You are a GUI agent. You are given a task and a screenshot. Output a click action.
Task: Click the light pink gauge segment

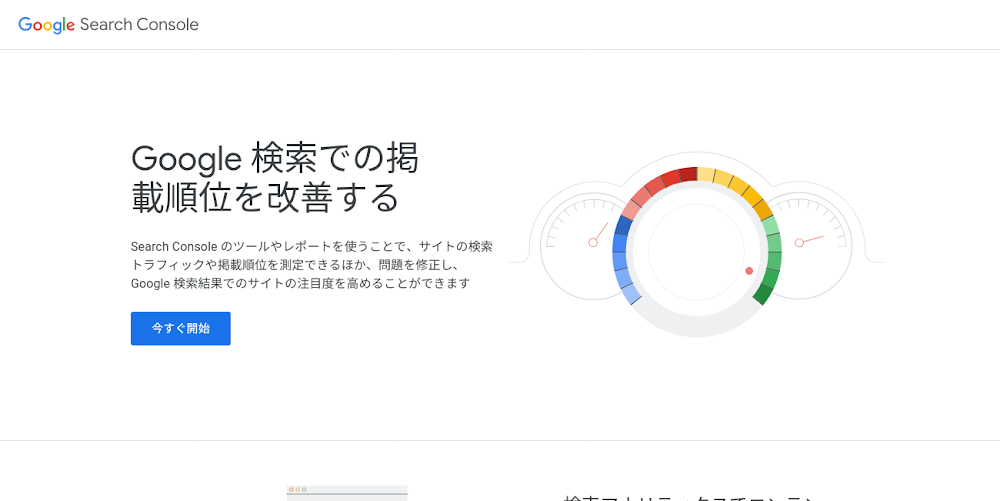click(633, 208)
